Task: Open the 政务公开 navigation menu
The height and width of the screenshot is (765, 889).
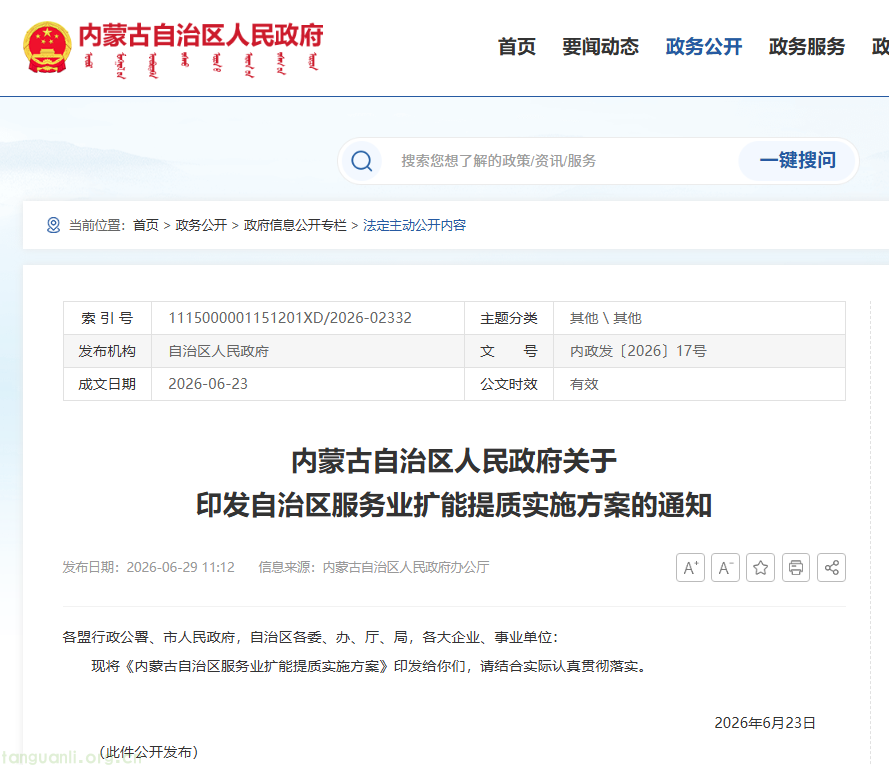Action: [x=704, y=47]
